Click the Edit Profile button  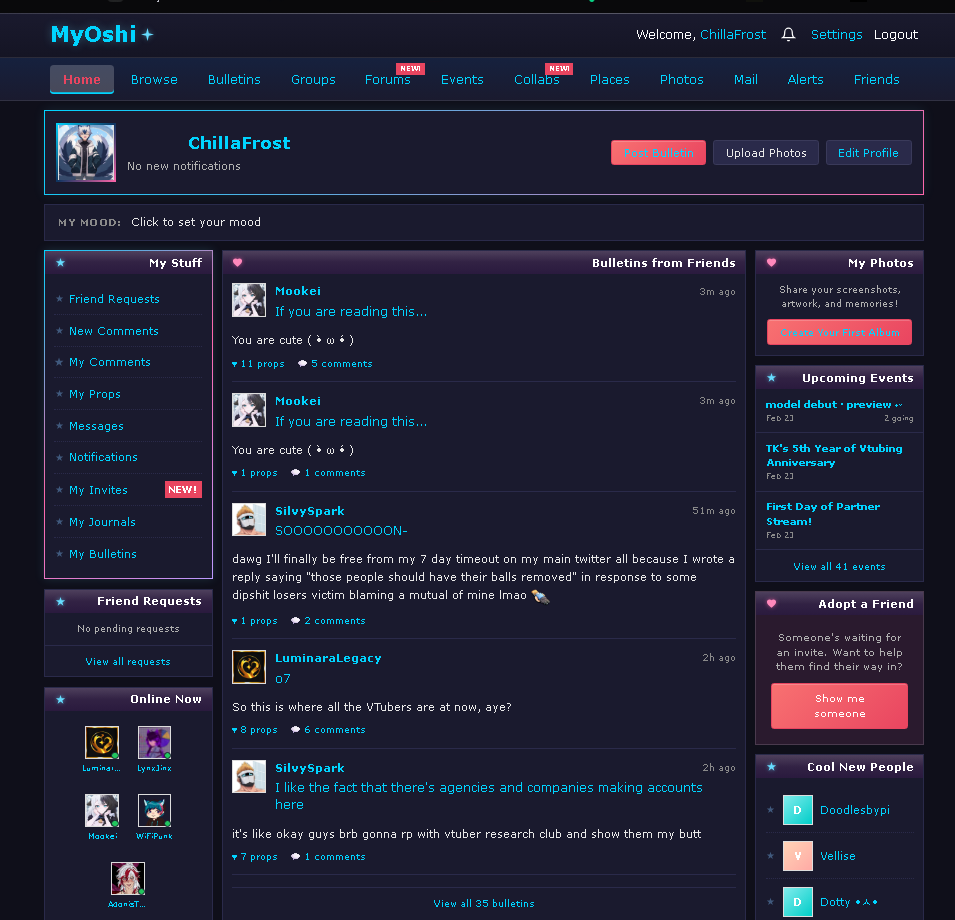point(868,153)
